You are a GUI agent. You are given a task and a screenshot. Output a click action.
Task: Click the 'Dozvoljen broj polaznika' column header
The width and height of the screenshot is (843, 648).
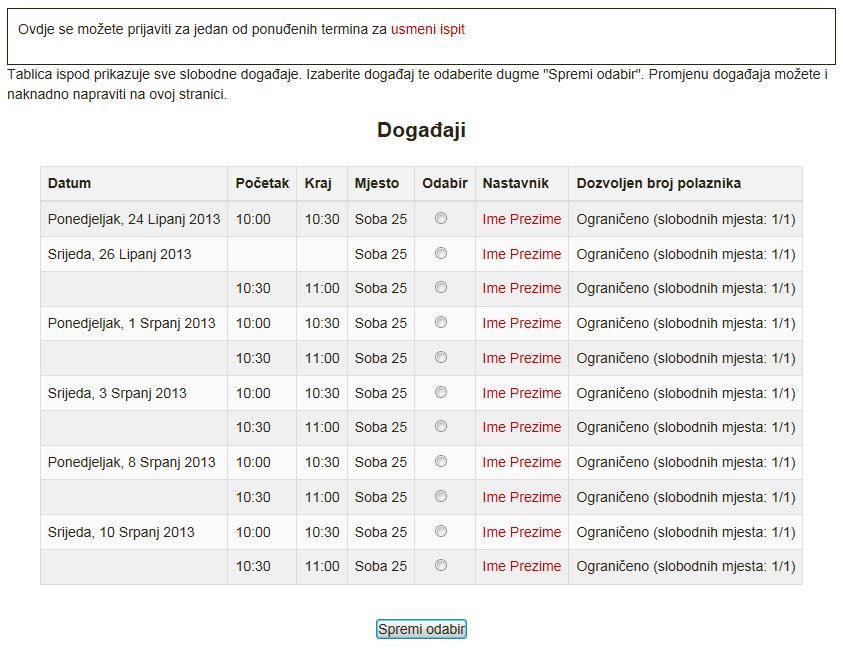[659, 183]
